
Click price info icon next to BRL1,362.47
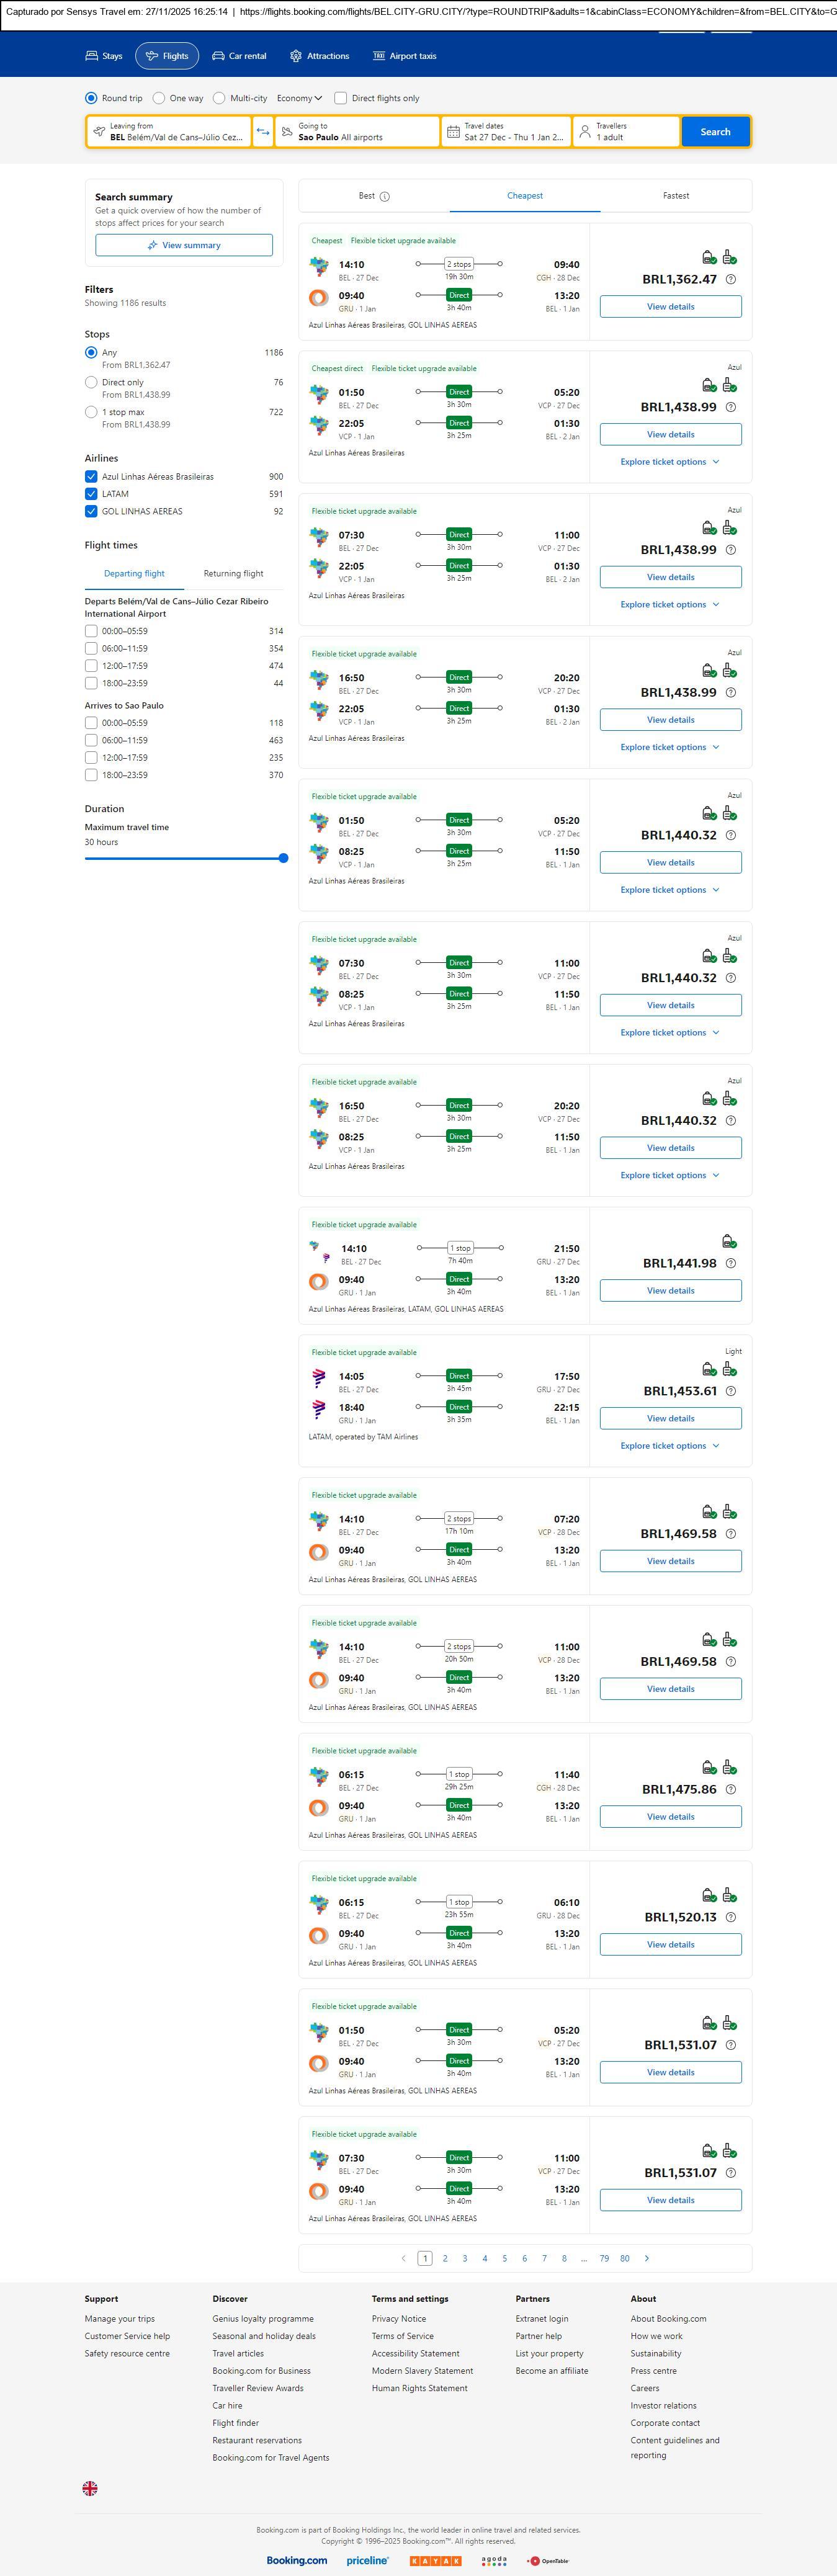(x=731, y=280)
